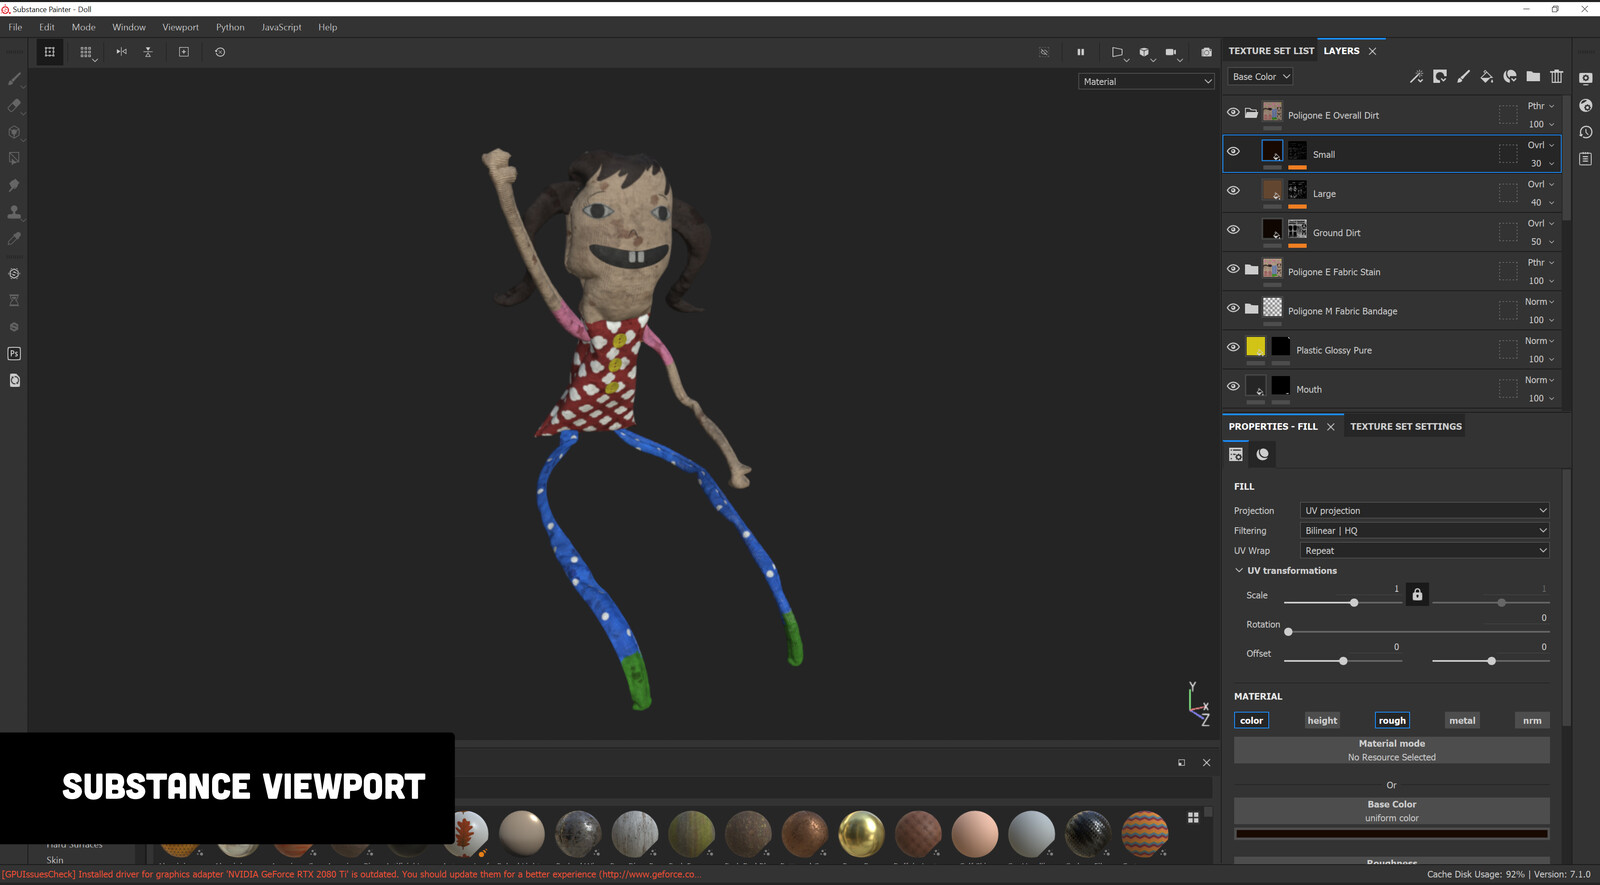
Task: Select the Eraser tool
Action: click(14, 105)
